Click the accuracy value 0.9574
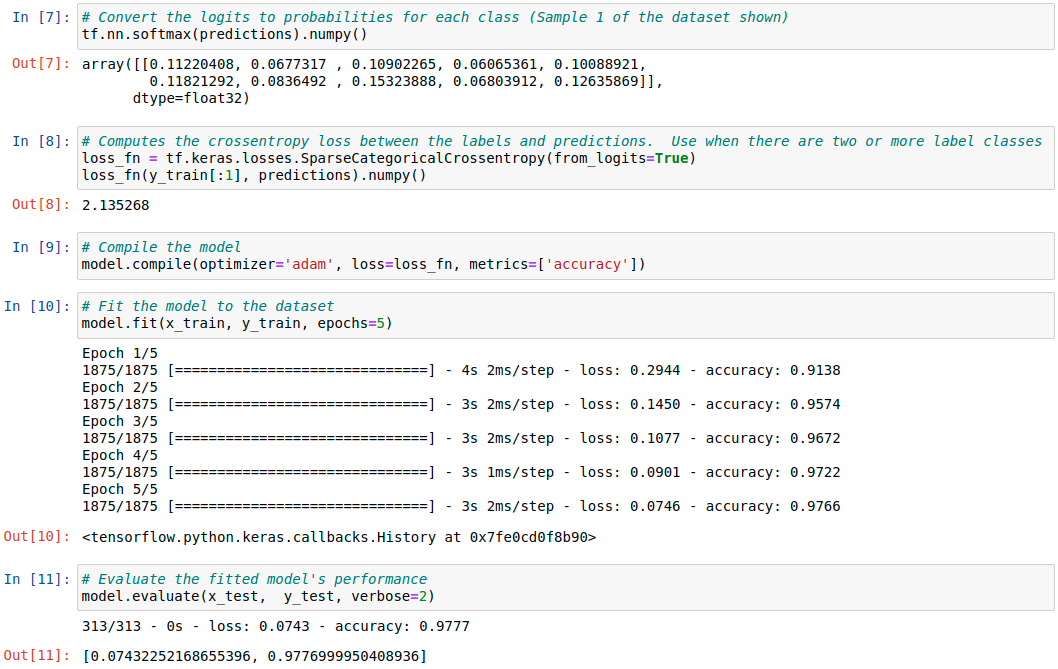The width and height of the screenshot is (1058, 669). click(x=815, y=404)
